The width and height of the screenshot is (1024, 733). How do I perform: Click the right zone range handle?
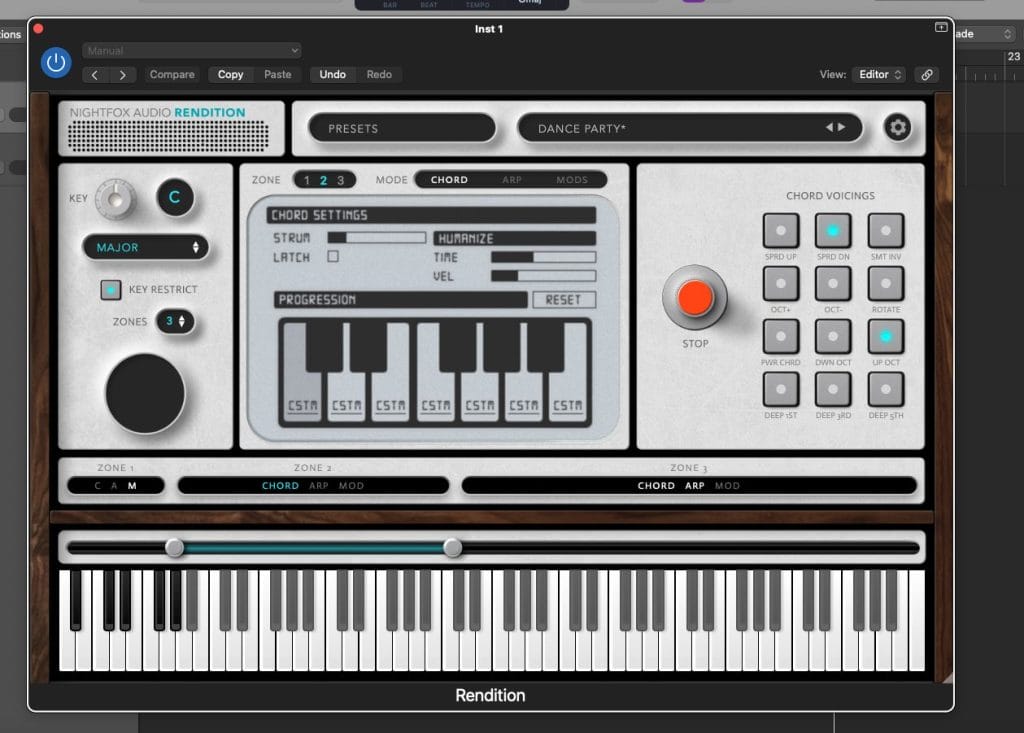click(453, 547)
